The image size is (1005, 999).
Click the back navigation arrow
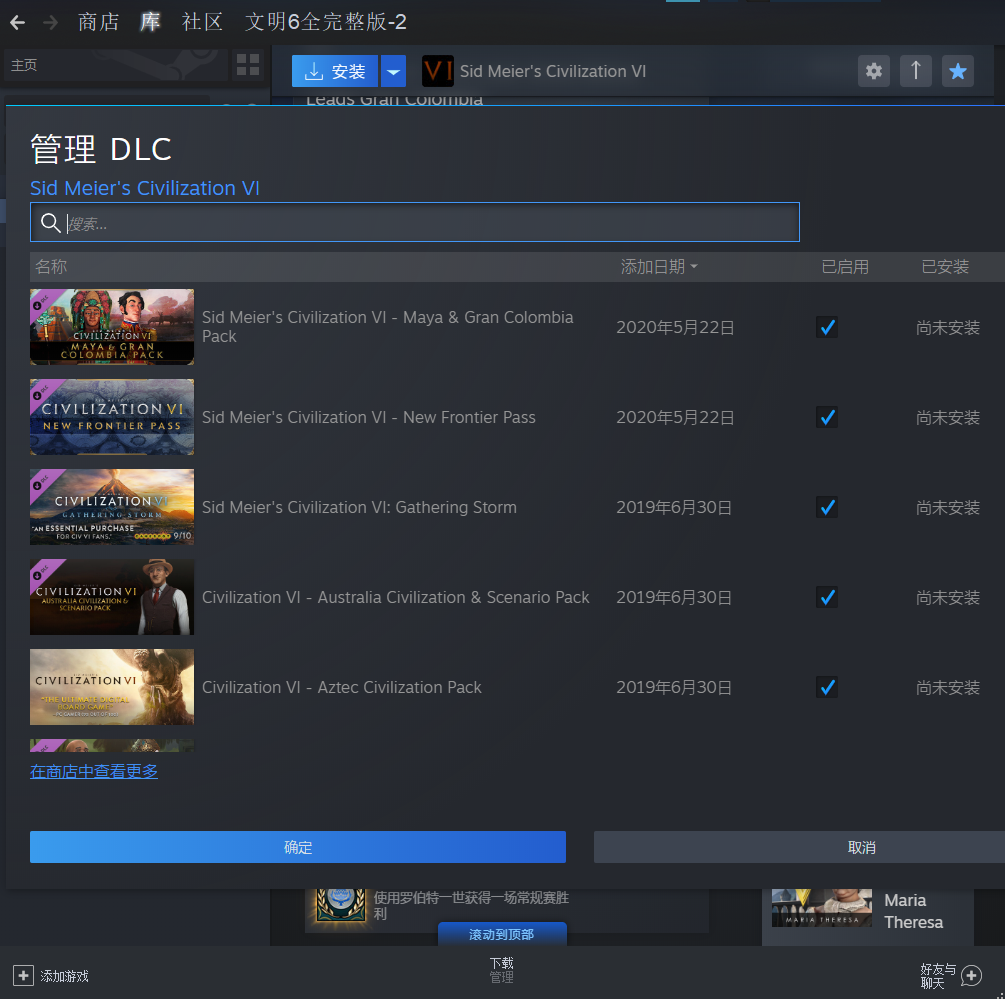click(17, 22)
